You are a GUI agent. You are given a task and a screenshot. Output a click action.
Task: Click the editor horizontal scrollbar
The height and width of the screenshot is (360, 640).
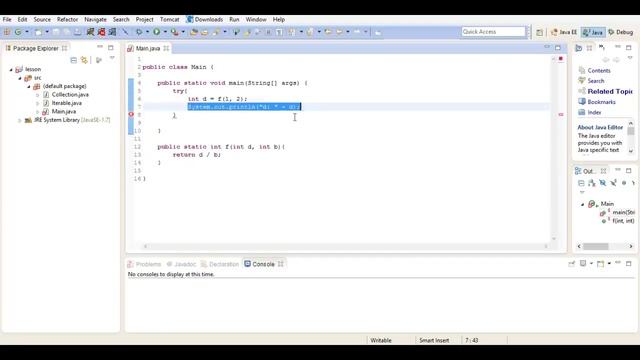[x=345, y=246]
